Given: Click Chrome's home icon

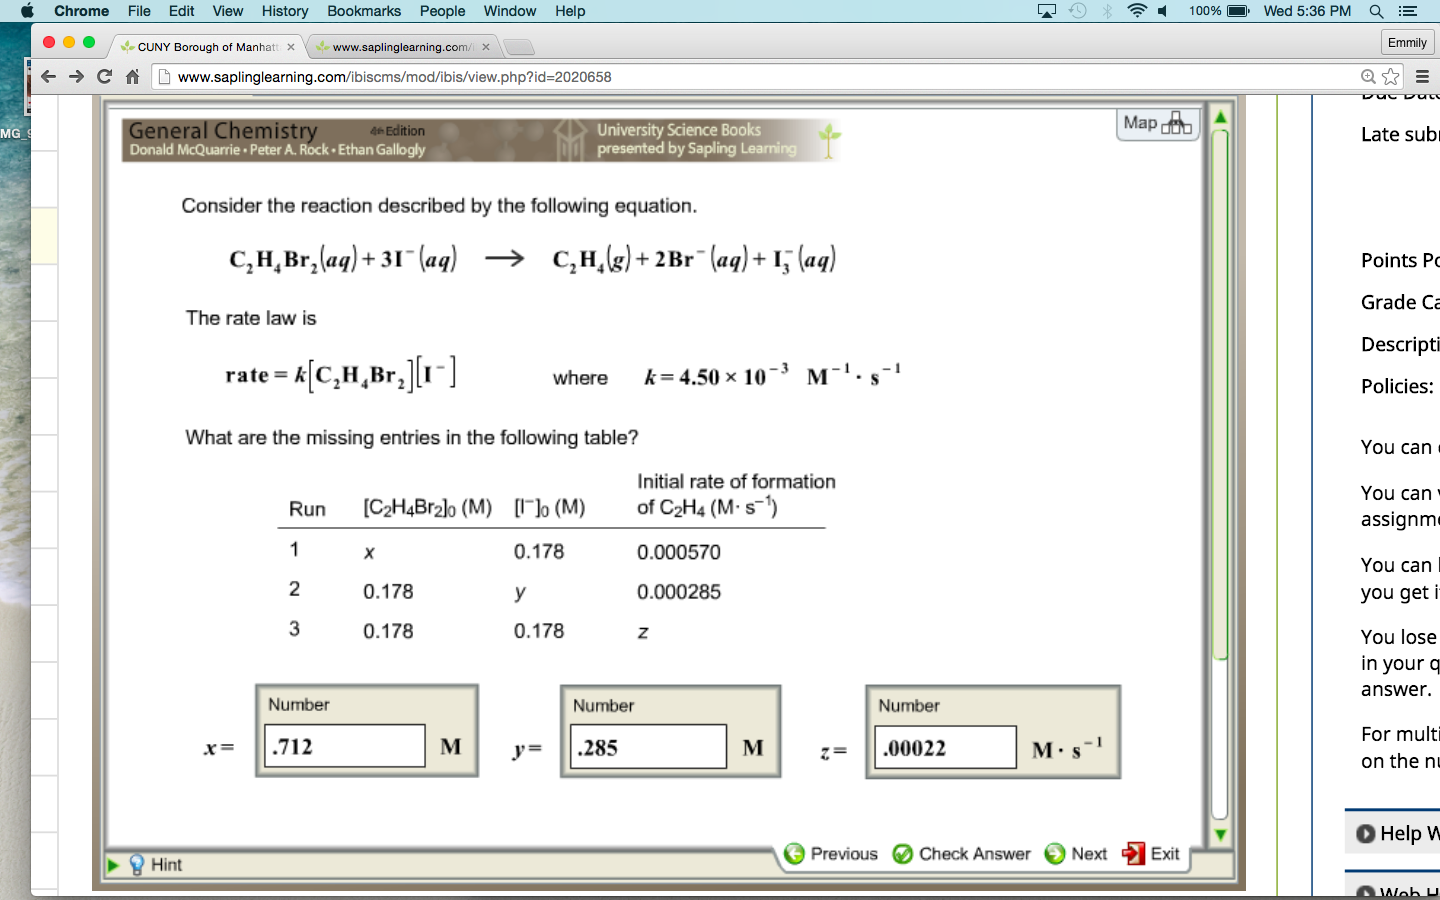Looking at the screenshot, I should (x=134, y=76).
